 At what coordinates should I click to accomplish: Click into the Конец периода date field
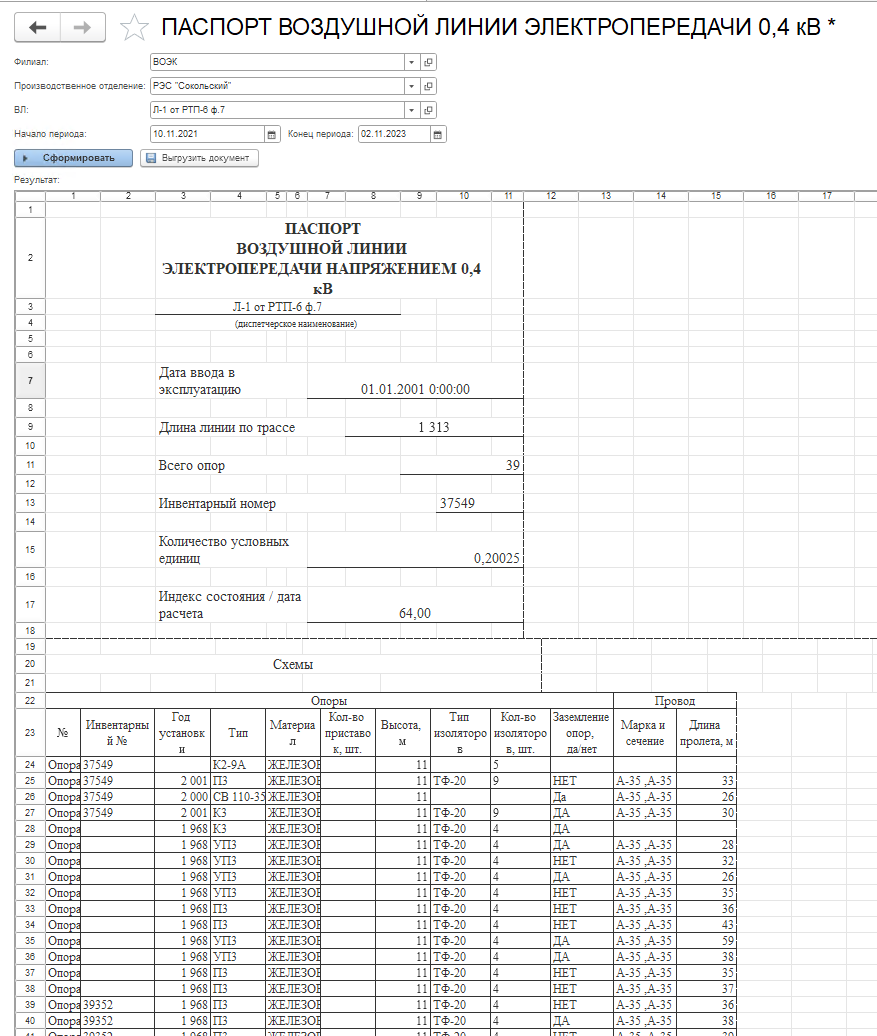pyautogui.click(x=393, y=134)
